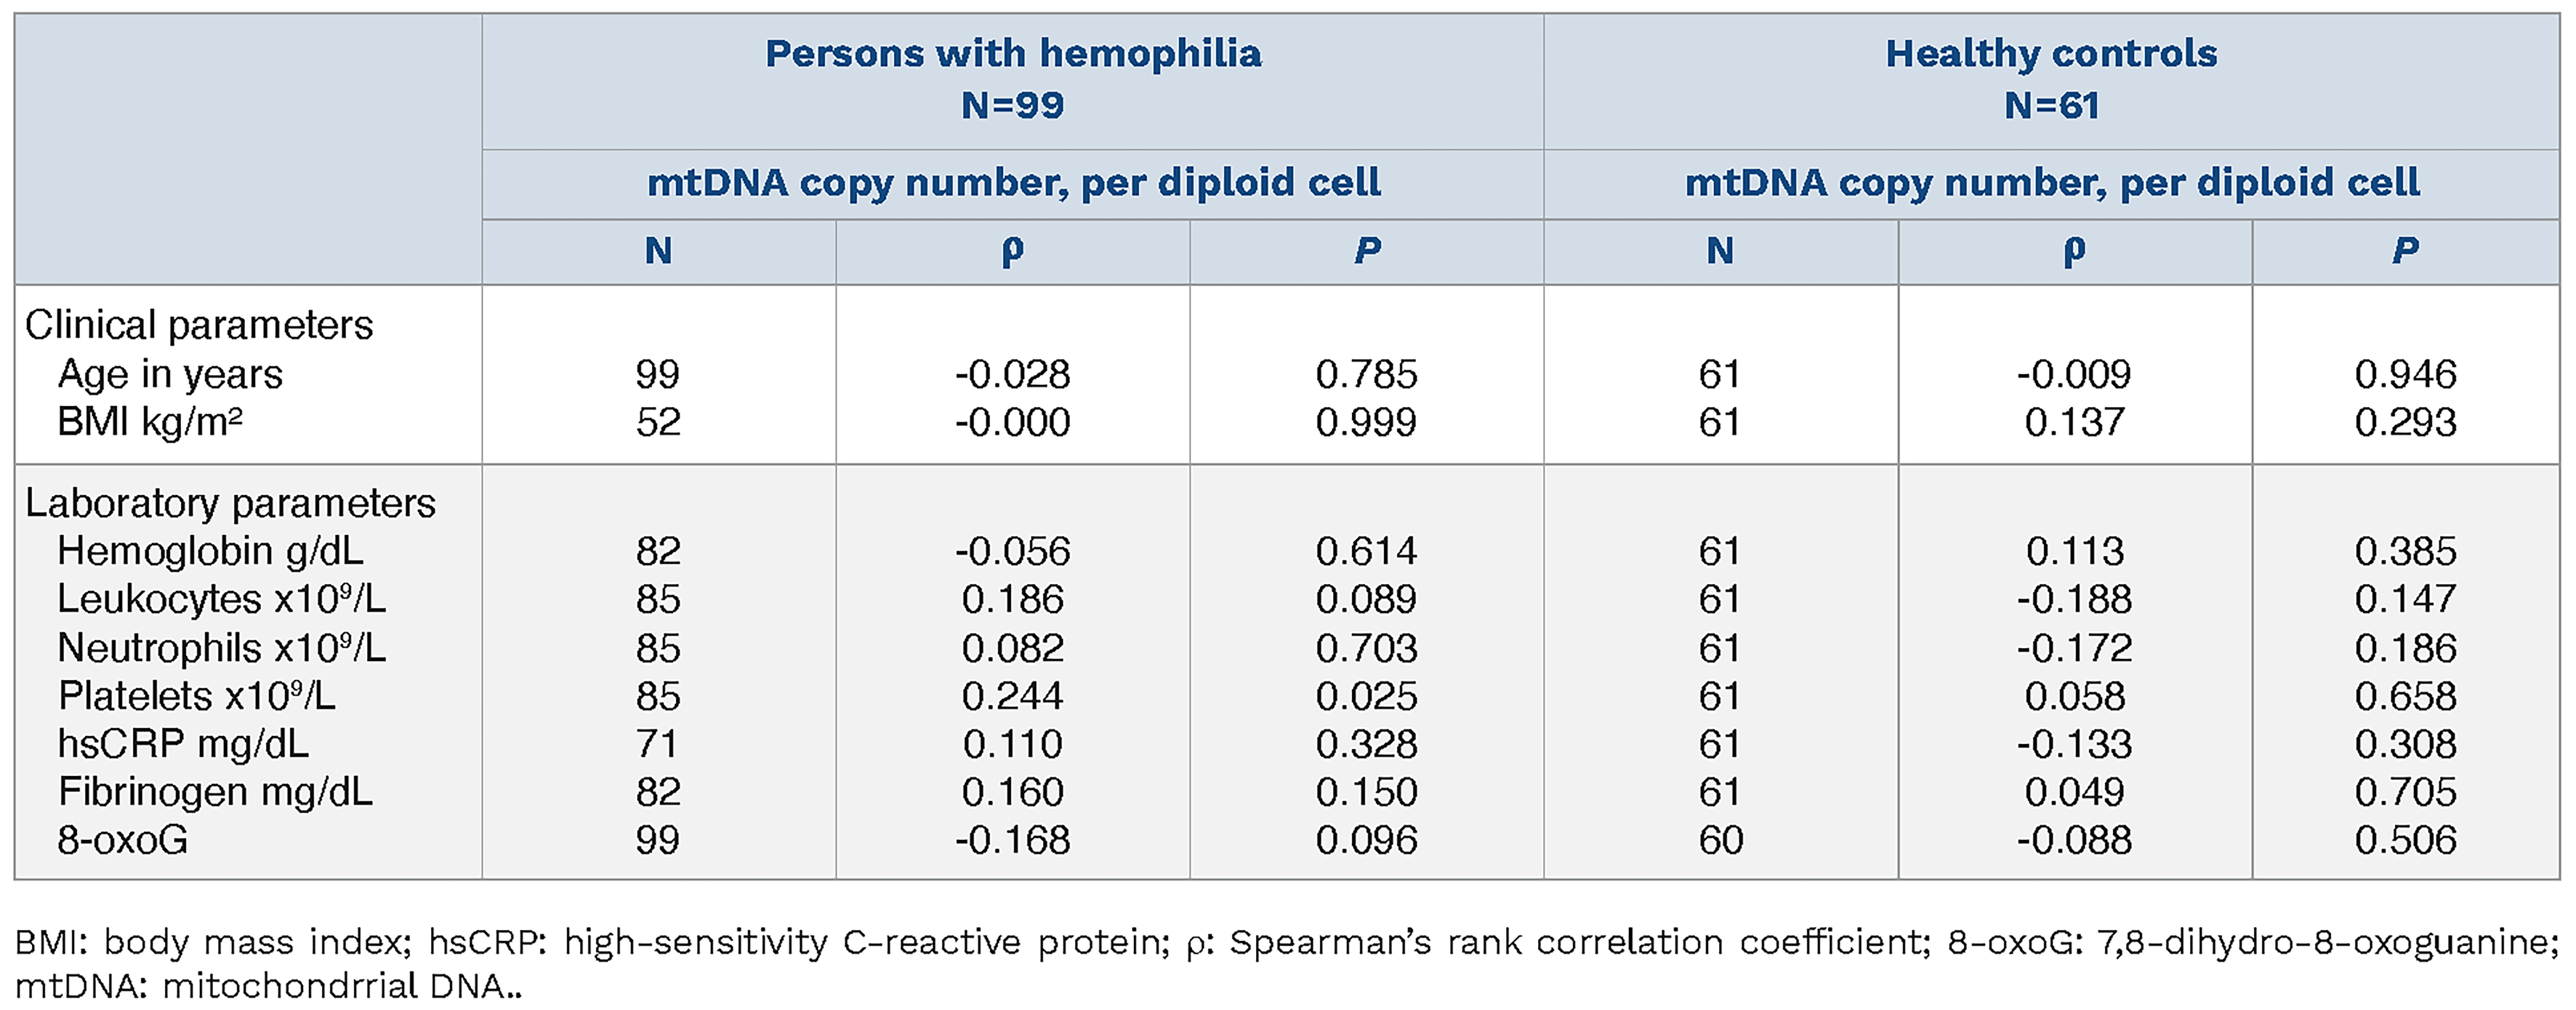
Task: Select the 'Laboratory parameters' section label
Action: (x=230, y=503)
